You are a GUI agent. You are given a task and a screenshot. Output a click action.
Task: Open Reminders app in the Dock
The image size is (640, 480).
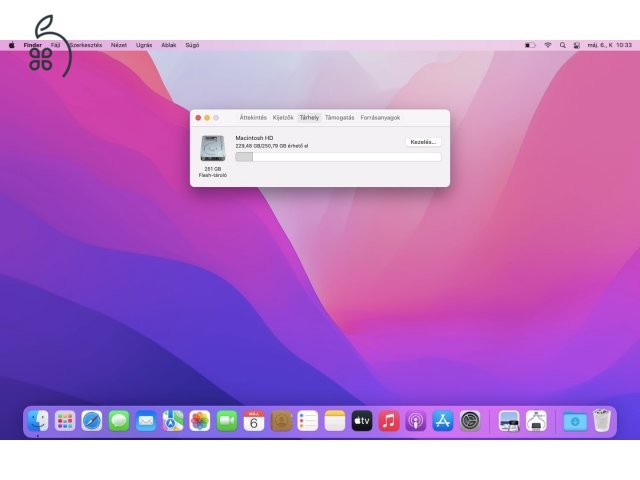[308, 421]
